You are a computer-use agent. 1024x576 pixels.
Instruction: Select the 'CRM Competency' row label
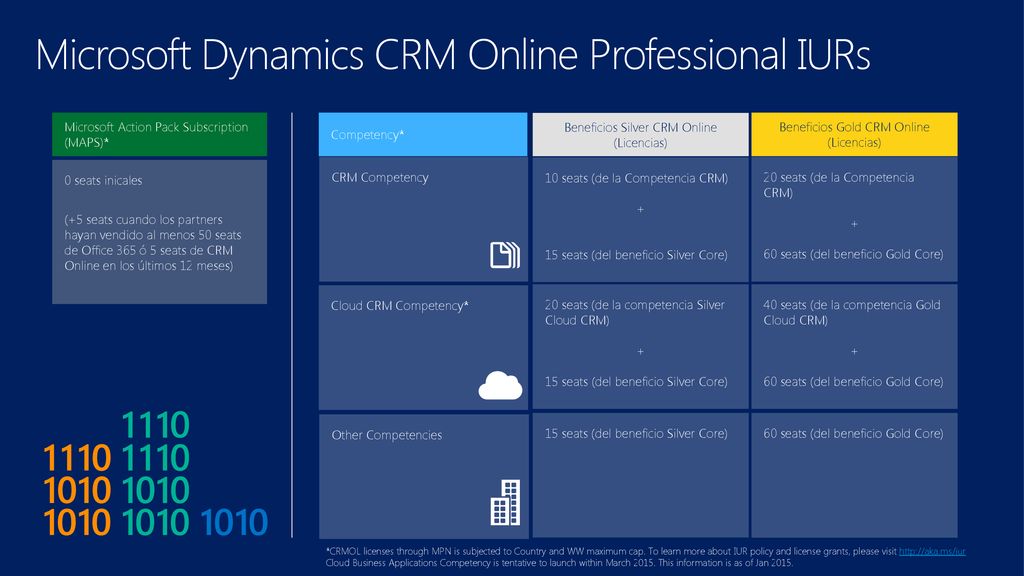379,178
